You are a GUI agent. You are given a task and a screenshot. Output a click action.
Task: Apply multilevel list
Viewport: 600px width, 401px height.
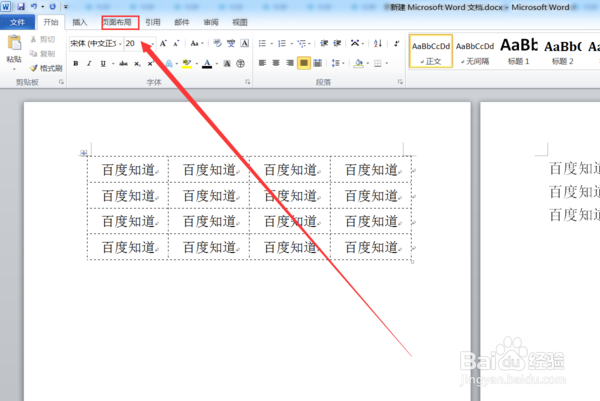pos(302,43)
